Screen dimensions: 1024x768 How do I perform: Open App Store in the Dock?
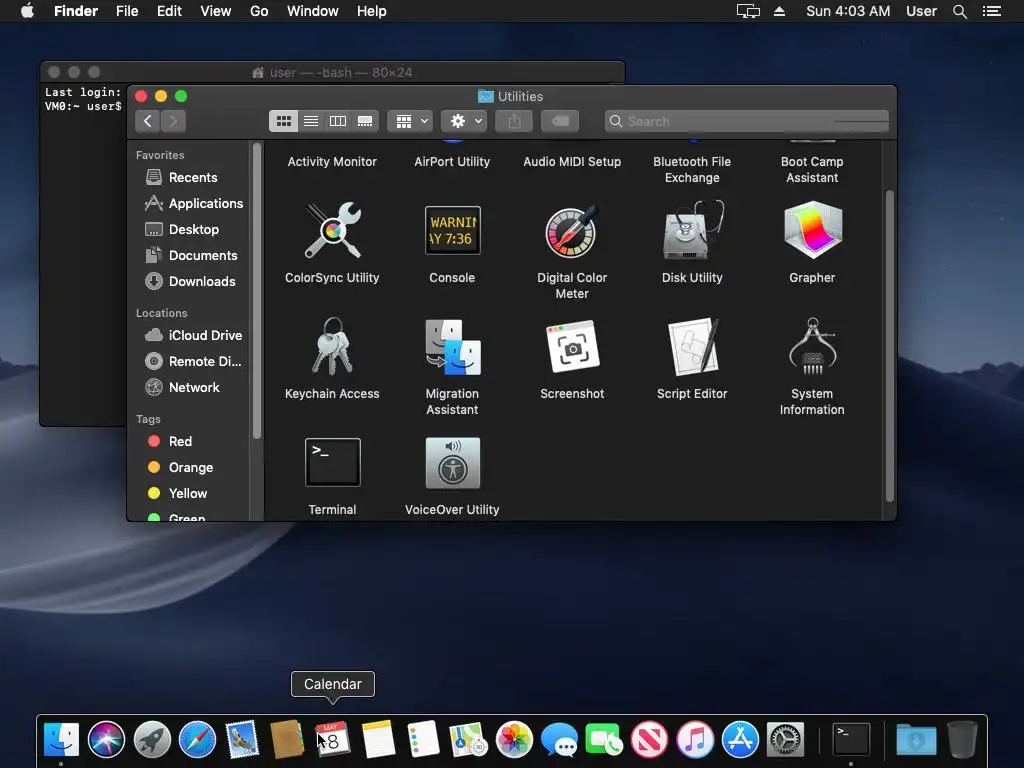point(740,740)
